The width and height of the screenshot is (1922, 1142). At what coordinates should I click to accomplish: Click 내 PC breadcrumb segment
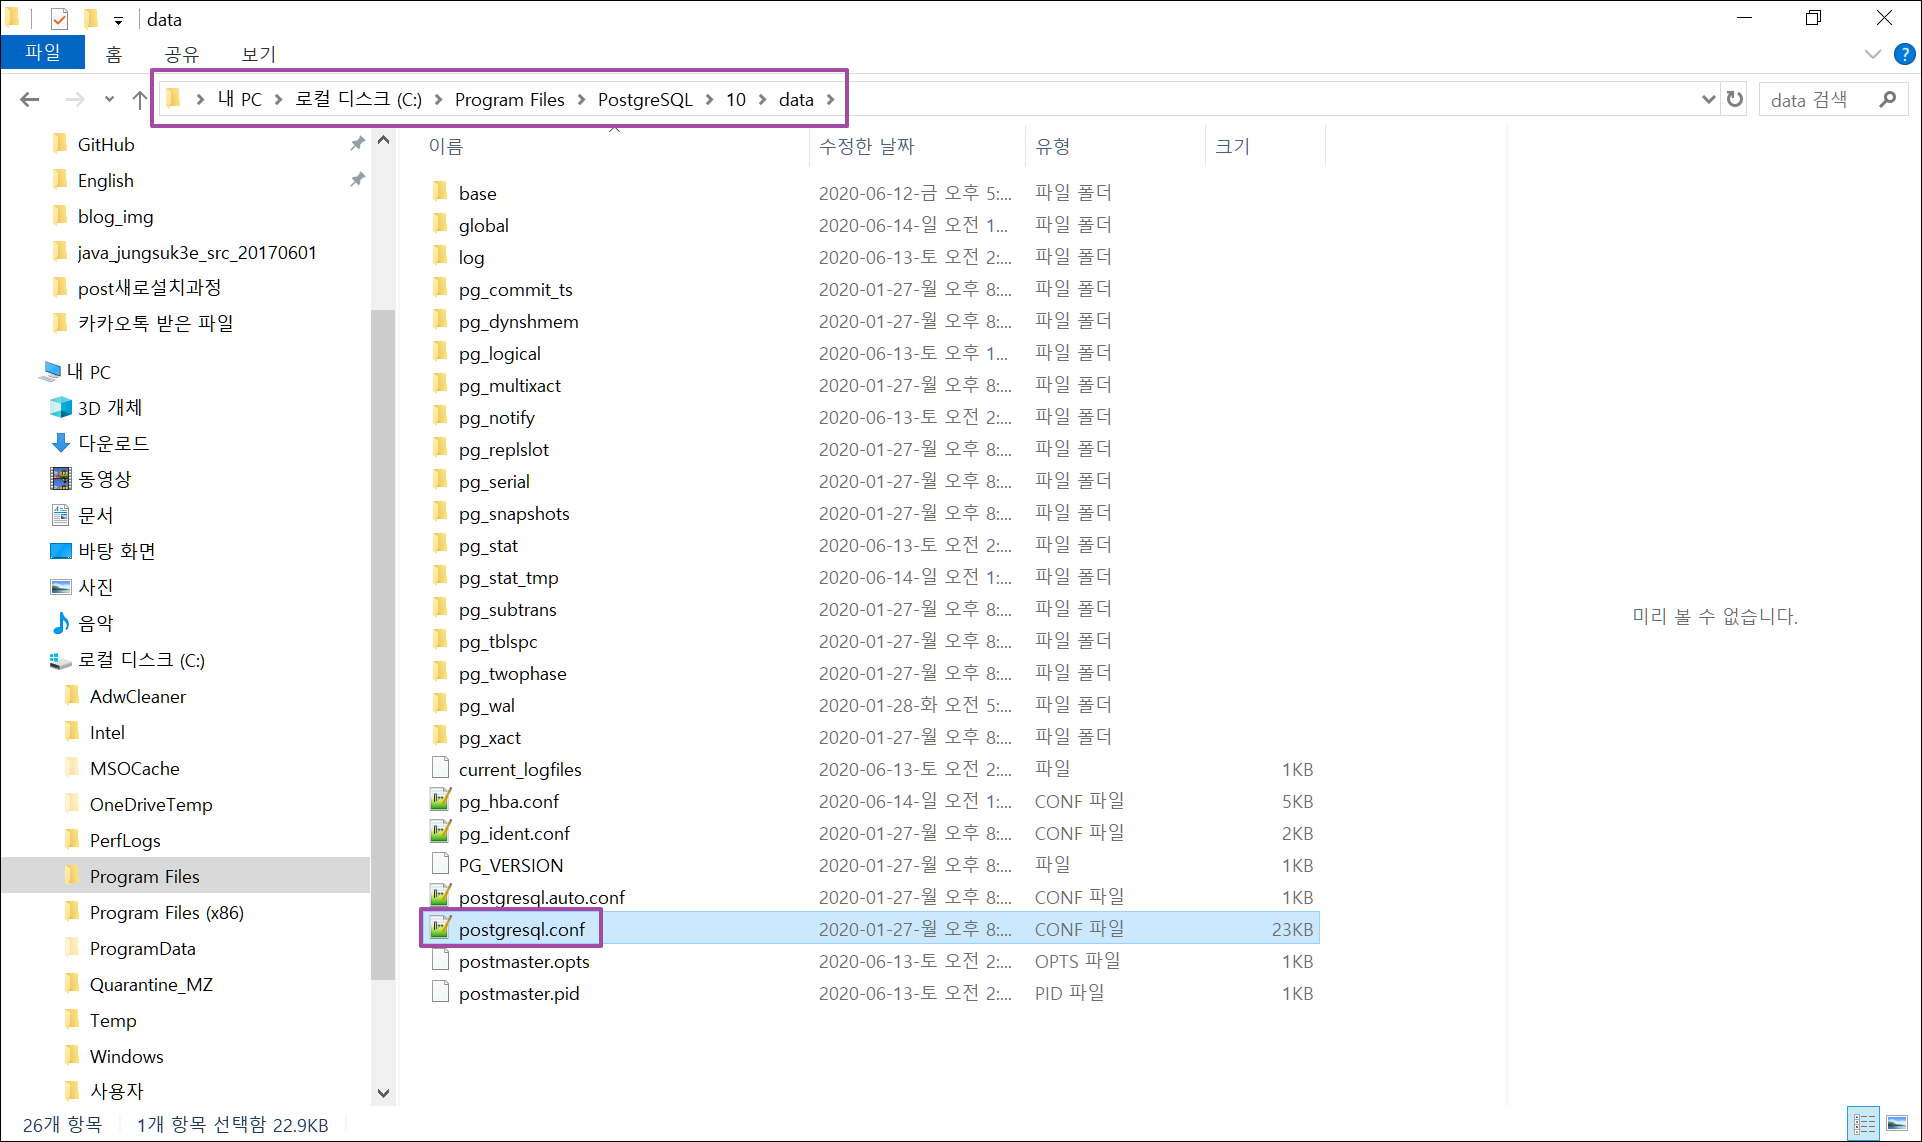240,99
